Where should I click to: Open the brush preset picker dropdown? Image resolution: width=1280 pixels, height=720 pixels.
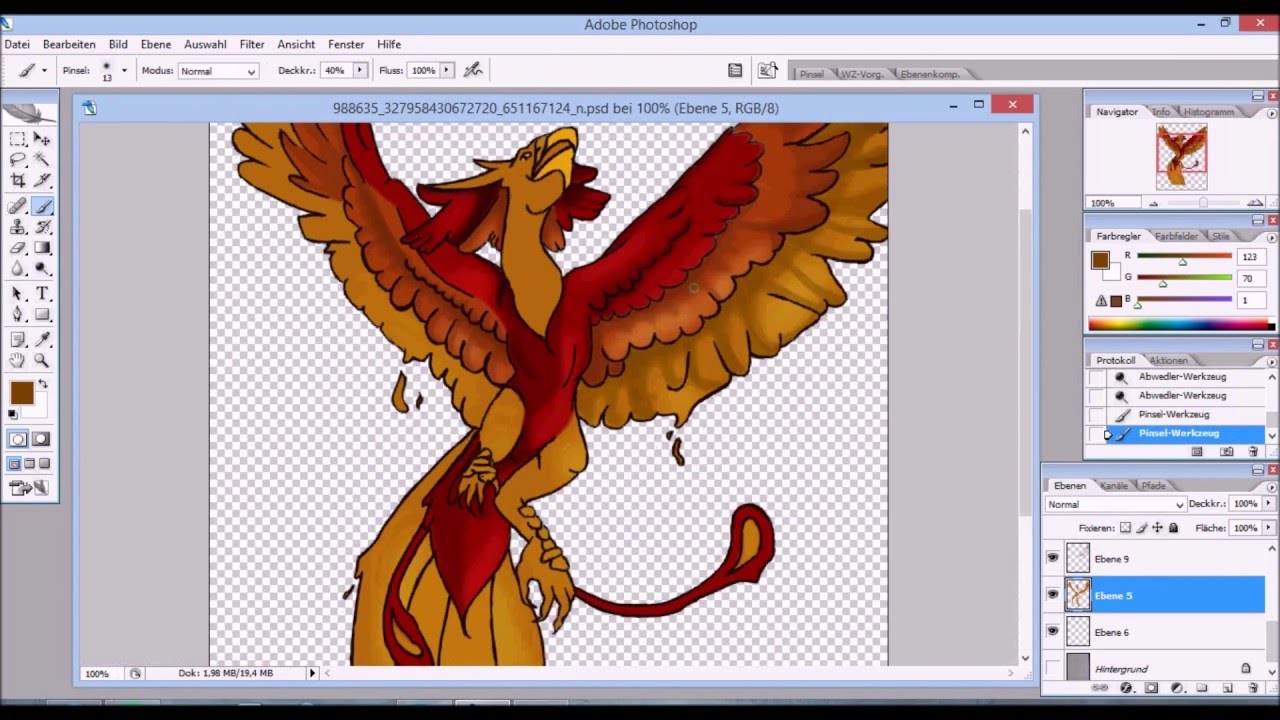click(x=124, y=70)
